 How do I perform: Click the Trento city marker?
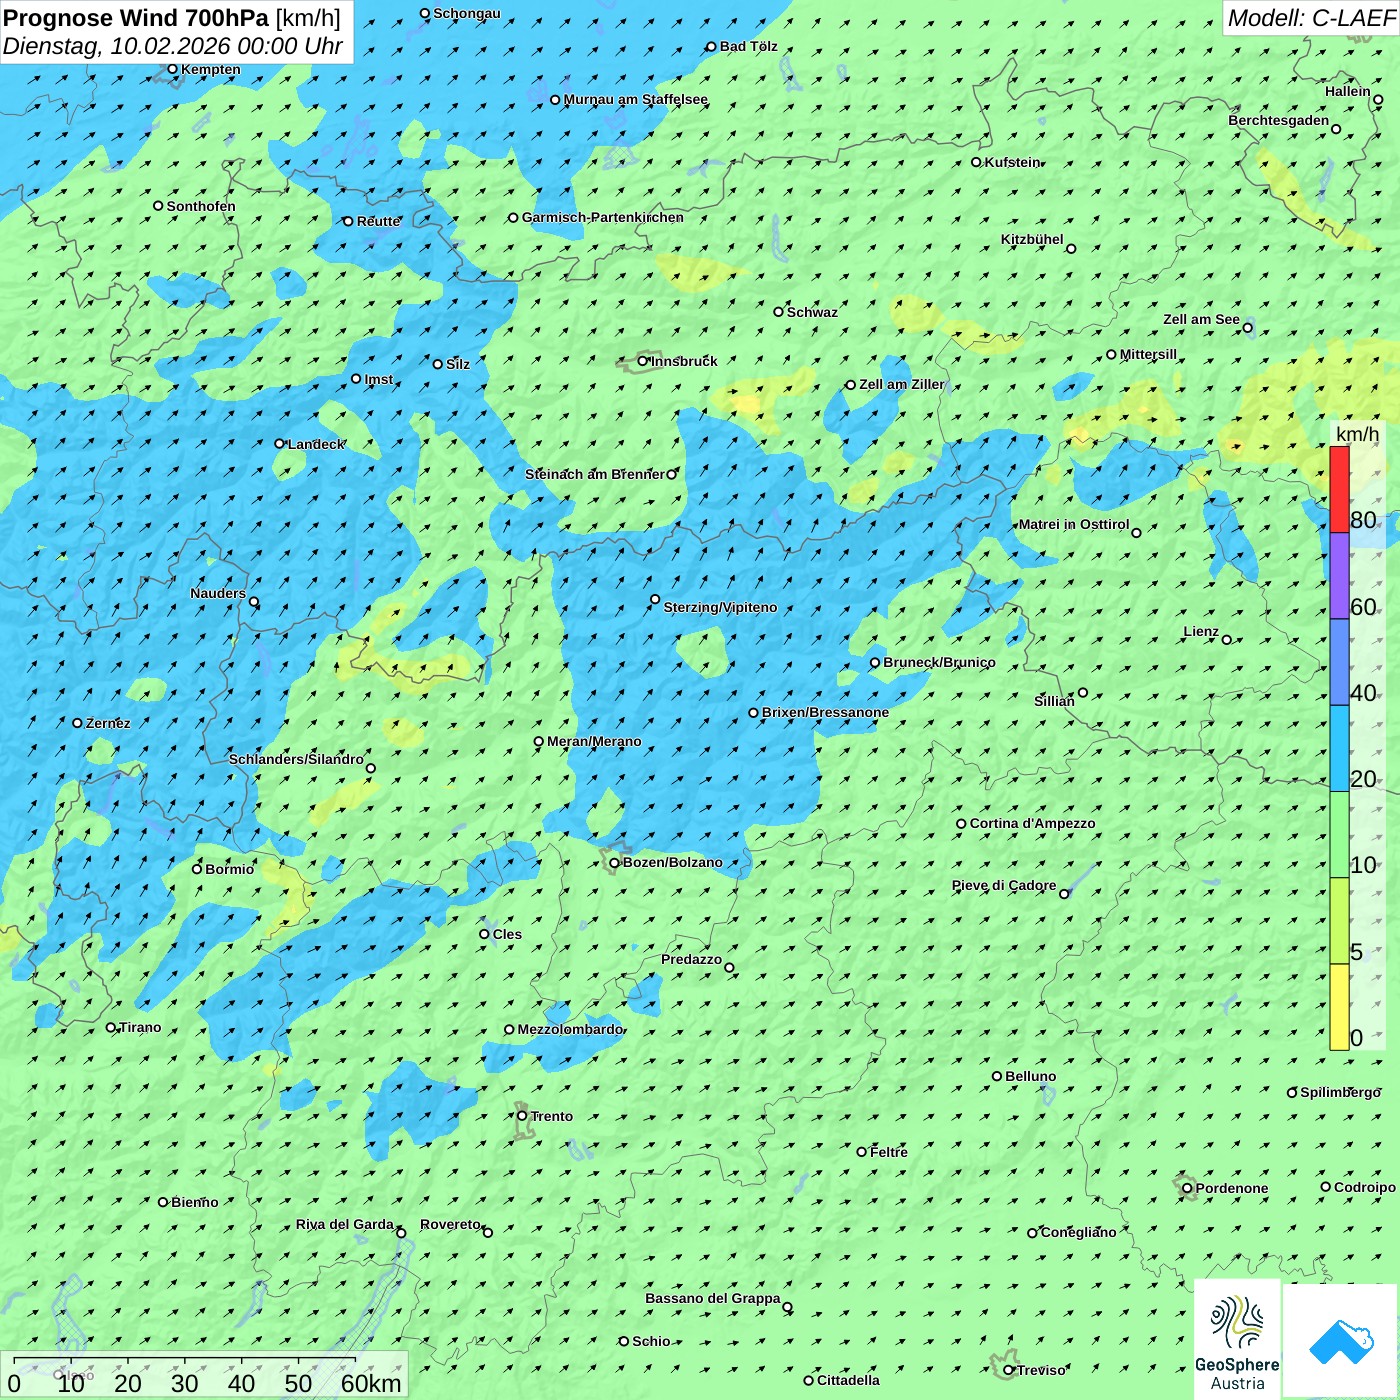pos(522,1116)
